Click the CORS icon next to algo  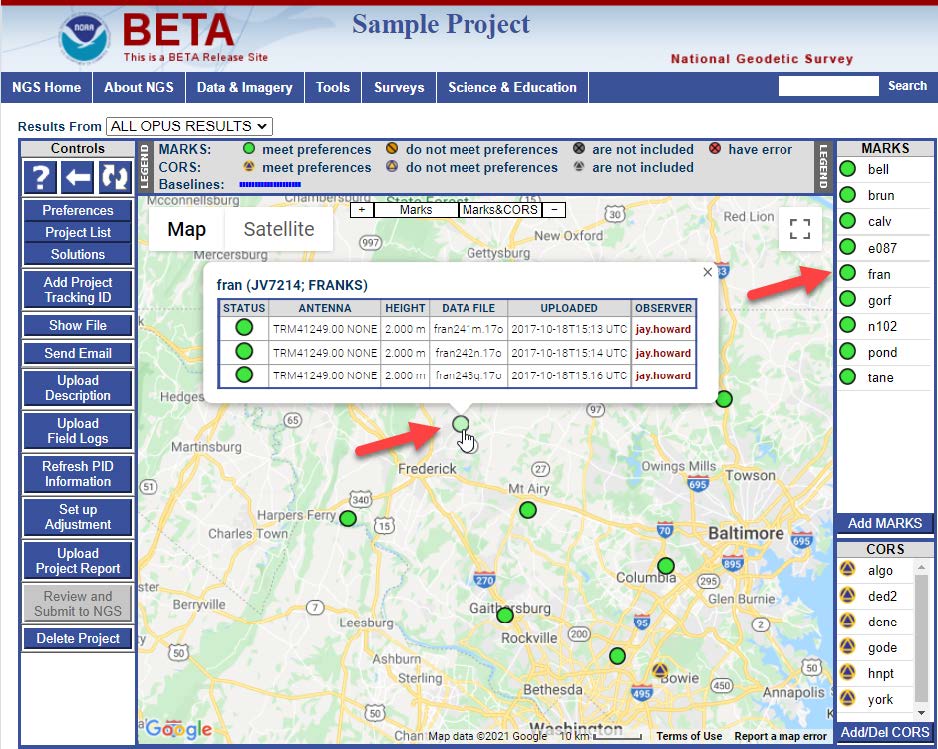click(848, 570)
